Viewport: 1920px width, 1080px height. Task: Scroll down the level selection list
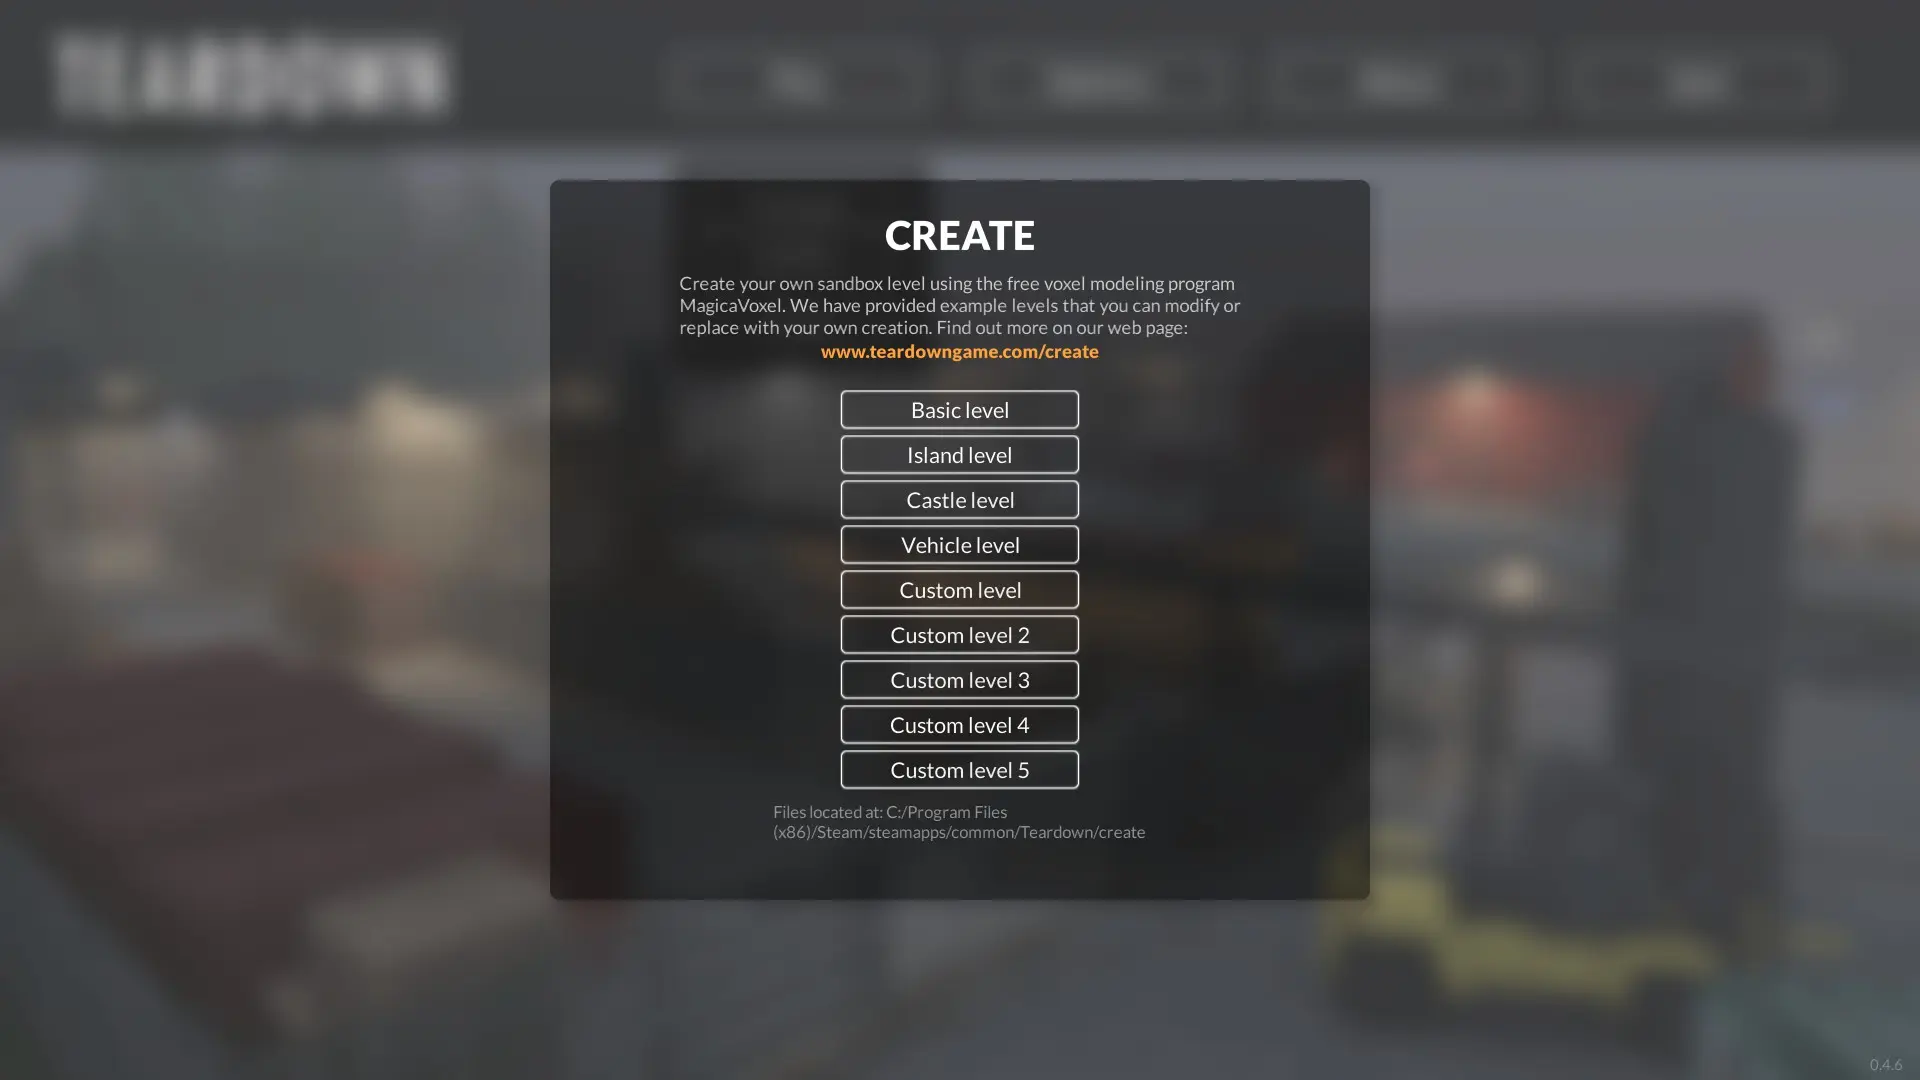(x=959, y=769)
